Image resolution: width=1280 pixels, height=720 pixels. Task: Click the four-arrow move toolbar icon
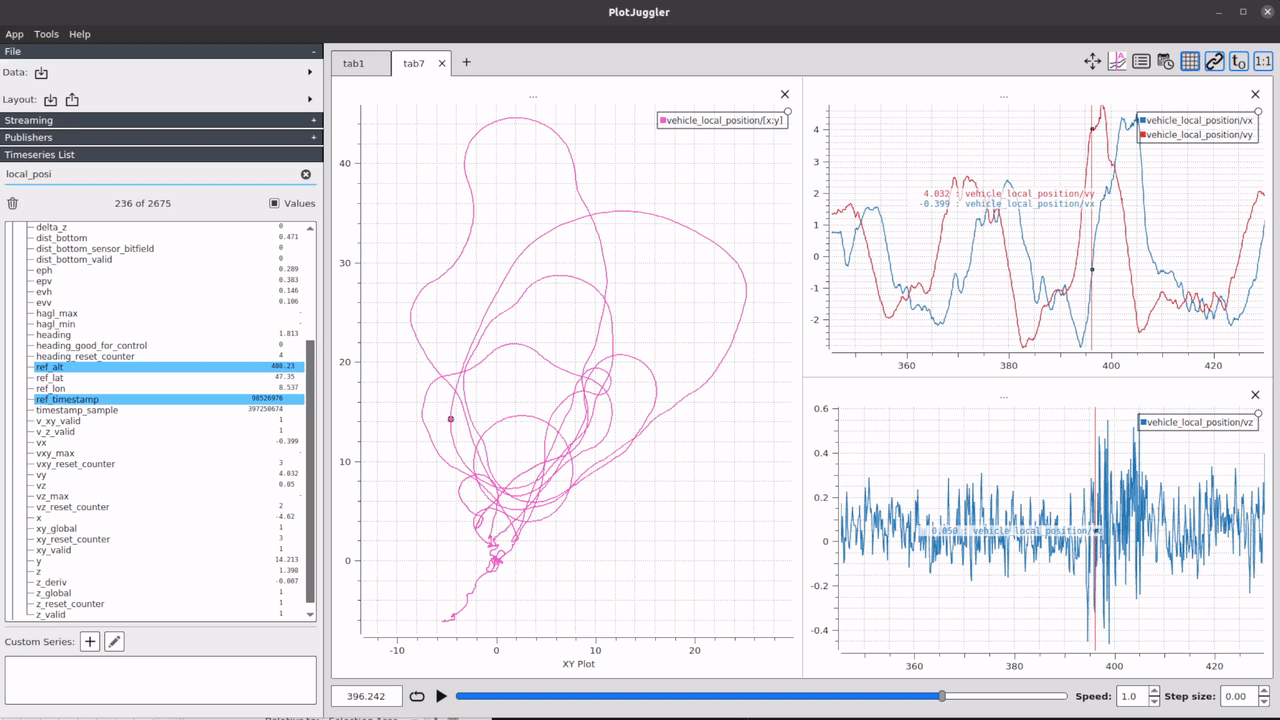click(1092, 62)
